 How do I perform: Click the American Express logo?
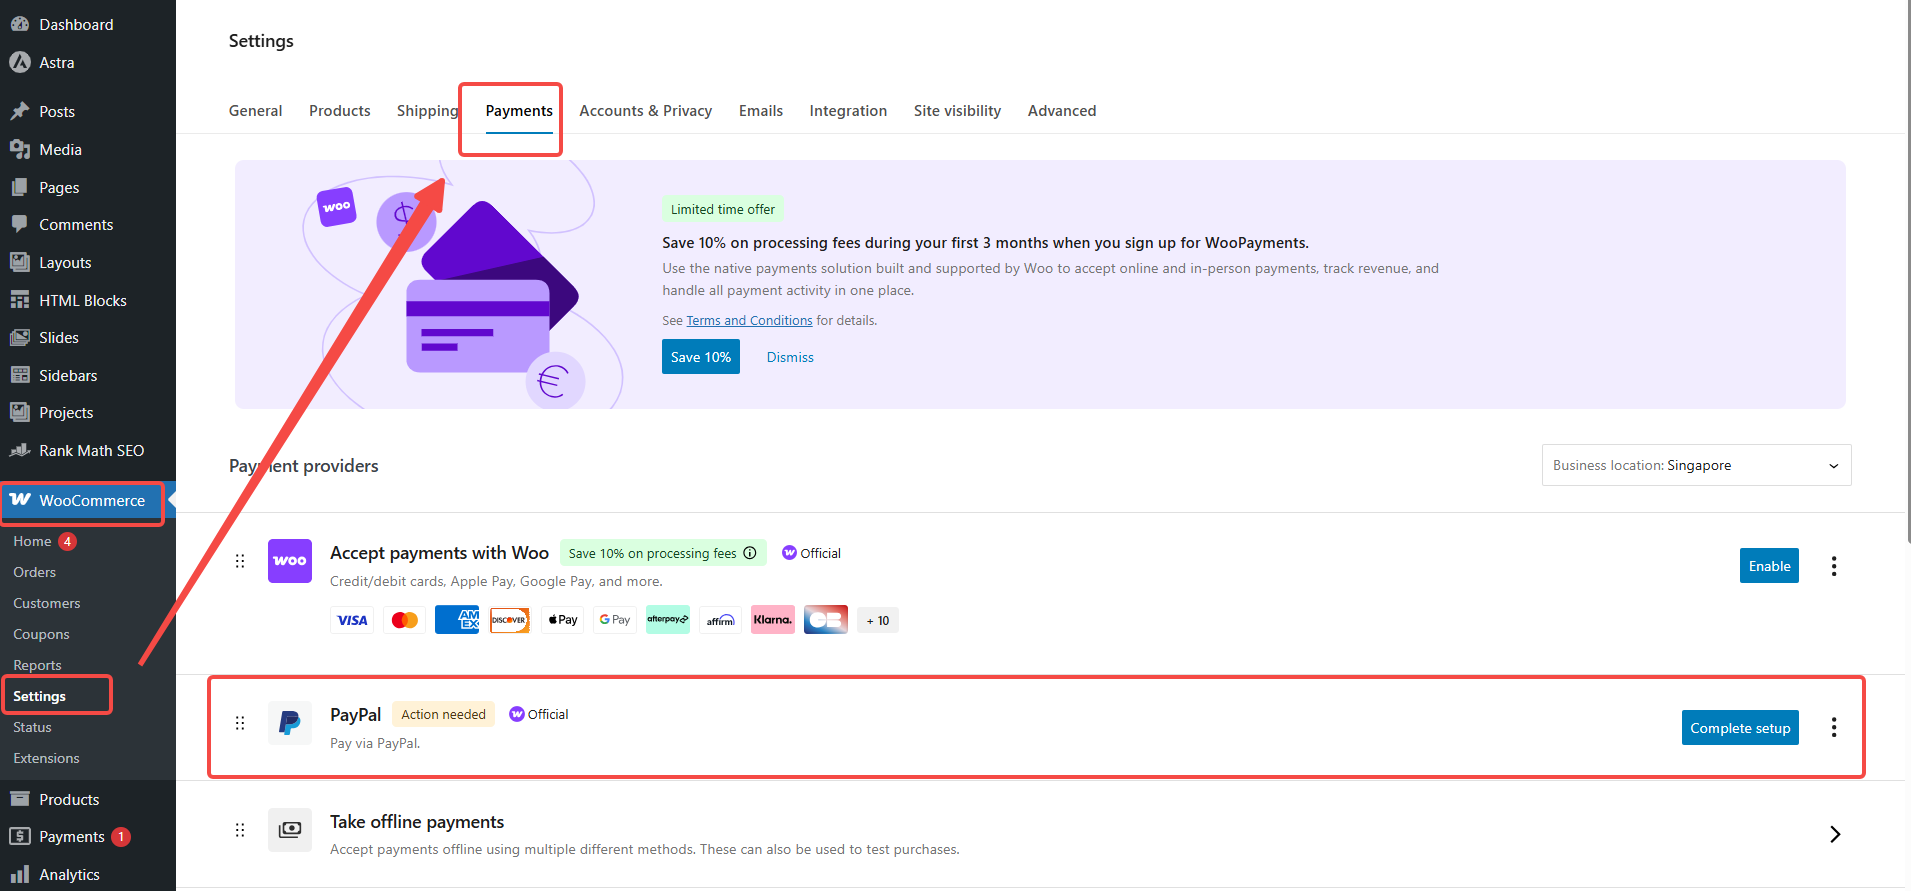point(457,620)
